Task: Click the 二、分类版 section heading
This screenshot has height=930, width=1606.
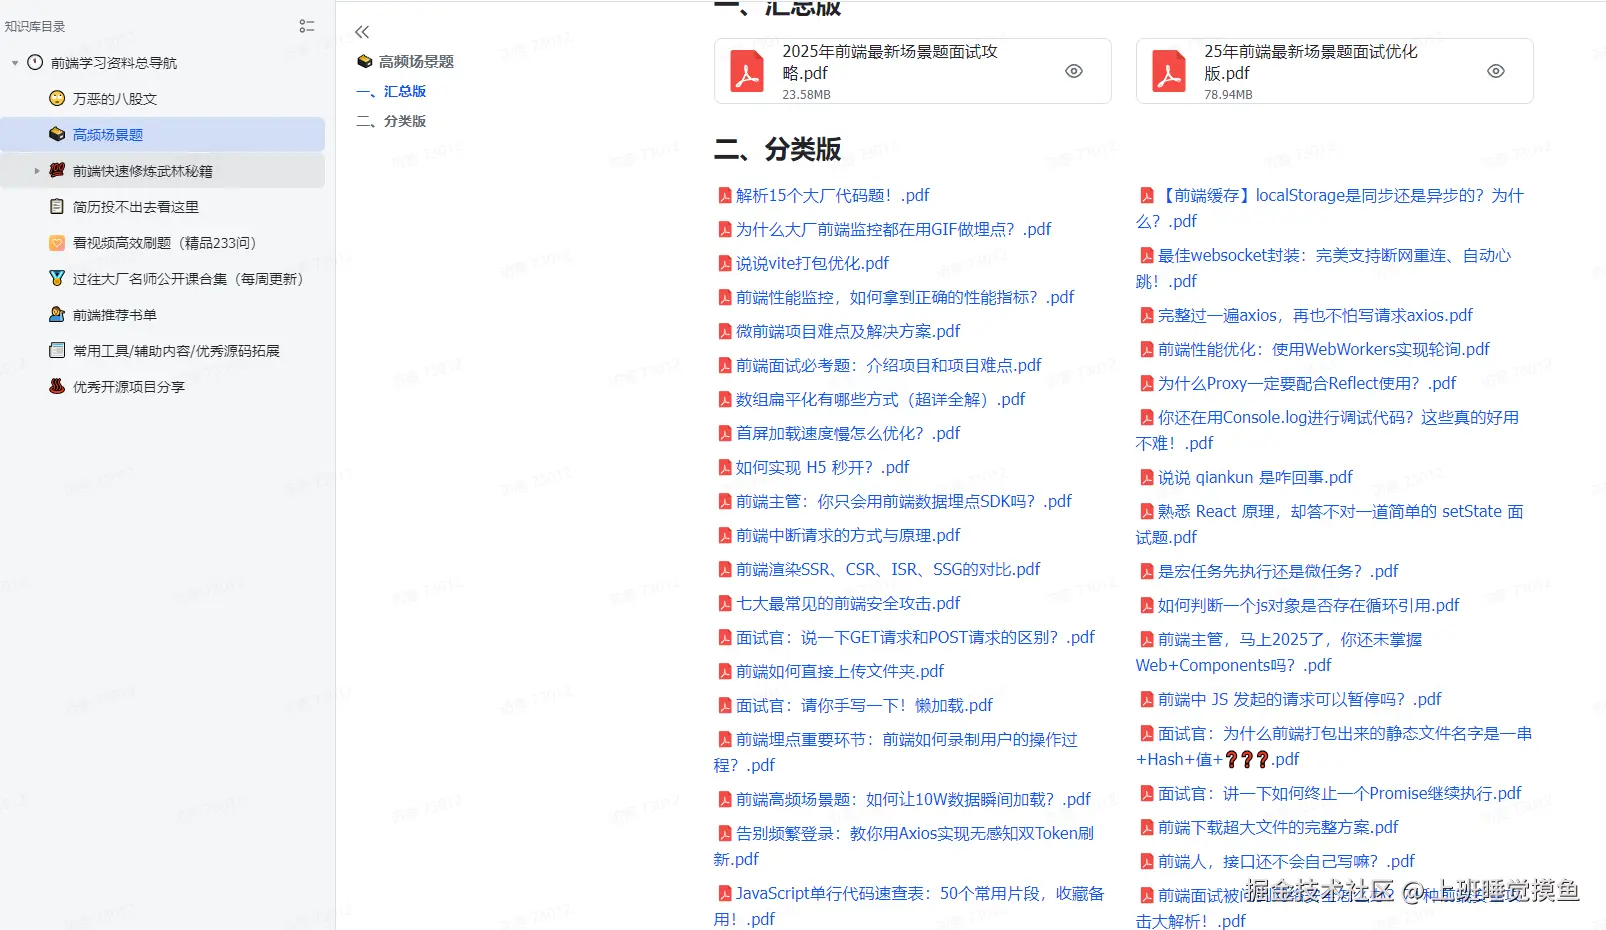Action: pos(777,149)
